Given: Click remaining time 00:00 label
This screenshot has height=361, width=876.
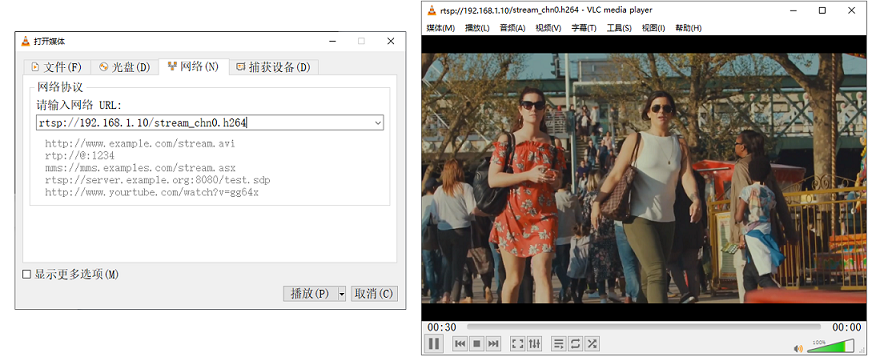Looking at the screenshot, I should coord(847,327).
